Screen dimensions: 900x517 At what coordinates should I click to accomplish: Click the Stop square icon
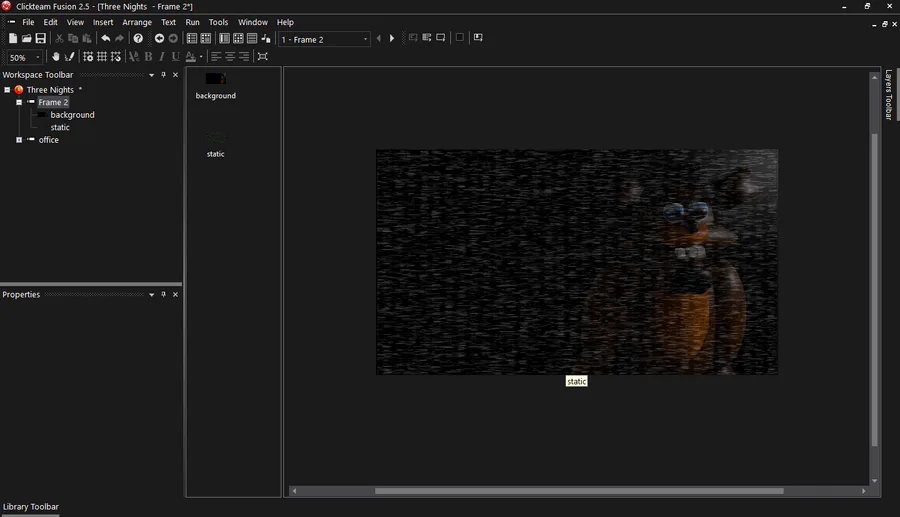pos(459,37)
